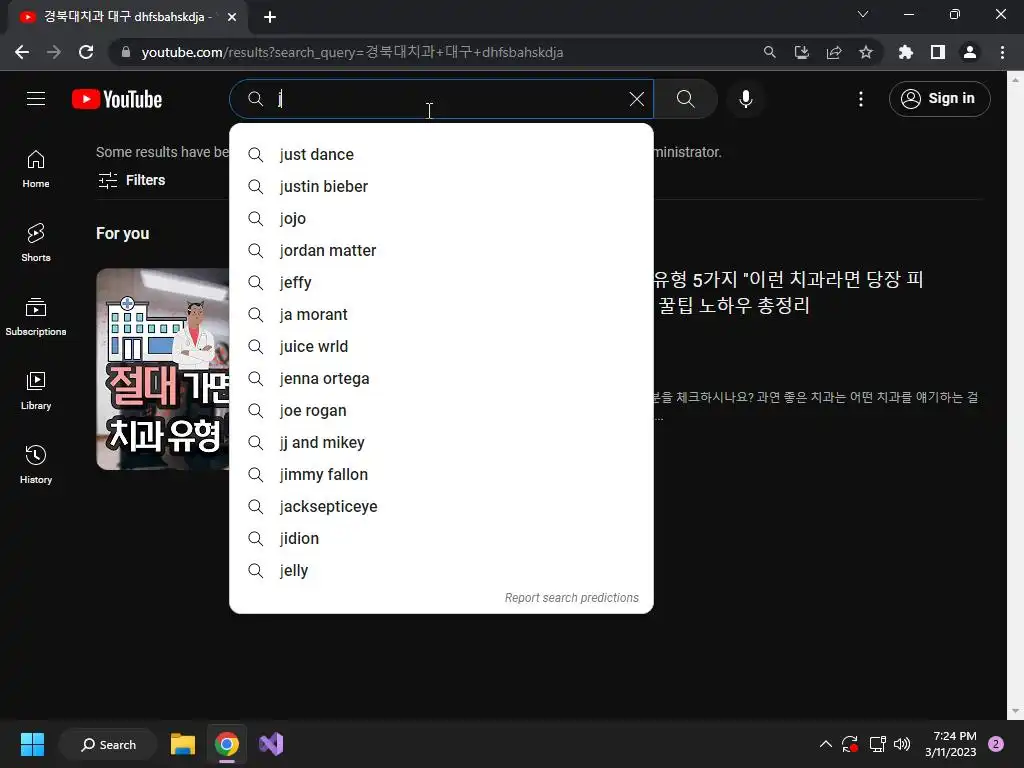
Task: Select suggestion 'justin bieber'
Action: tap(441, 187)
